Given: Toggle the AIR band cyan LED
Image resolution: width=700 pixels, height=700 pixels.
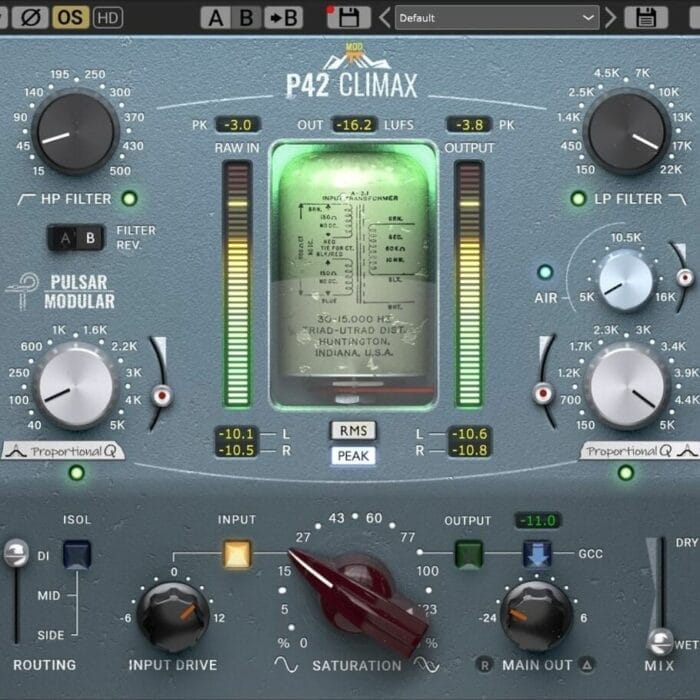Looking at the screenshot, I should 545,272.
